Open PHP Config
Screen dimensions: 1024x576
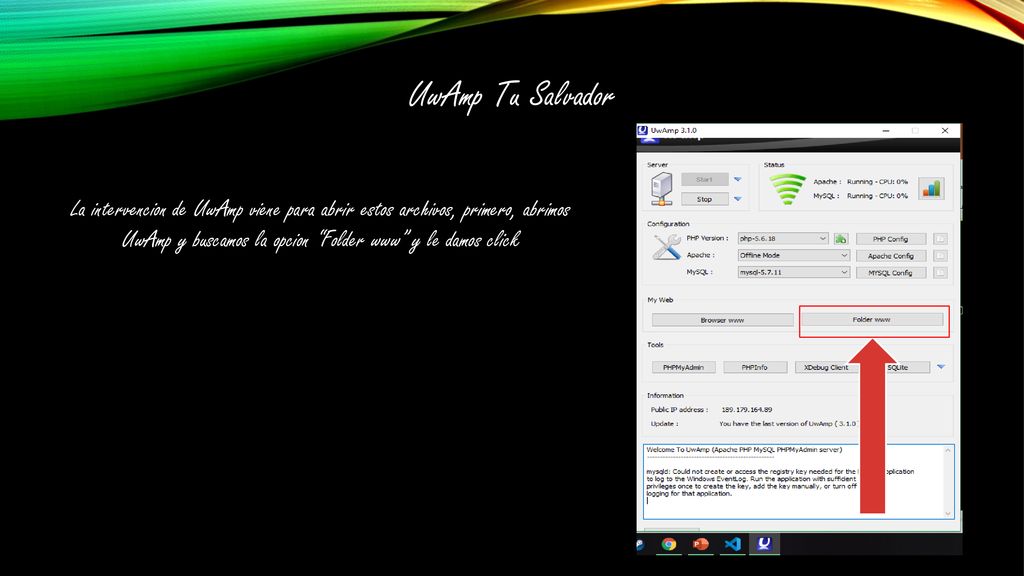click(x=891, y=239)
